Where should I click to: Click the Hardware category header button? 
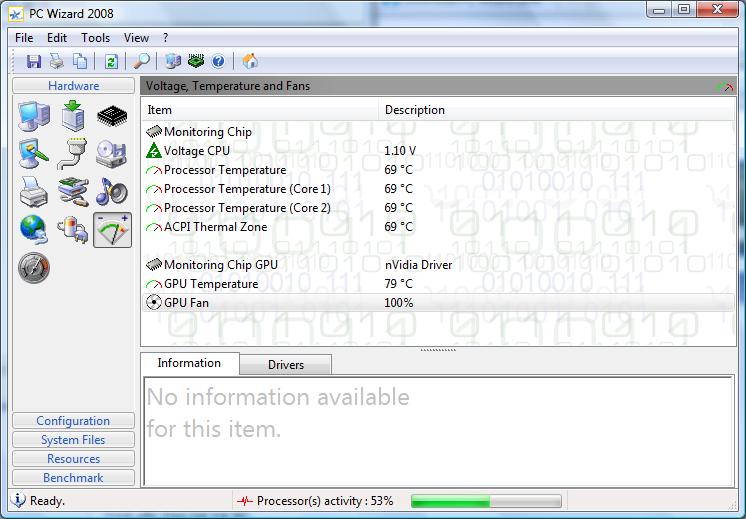click(73, 86)
